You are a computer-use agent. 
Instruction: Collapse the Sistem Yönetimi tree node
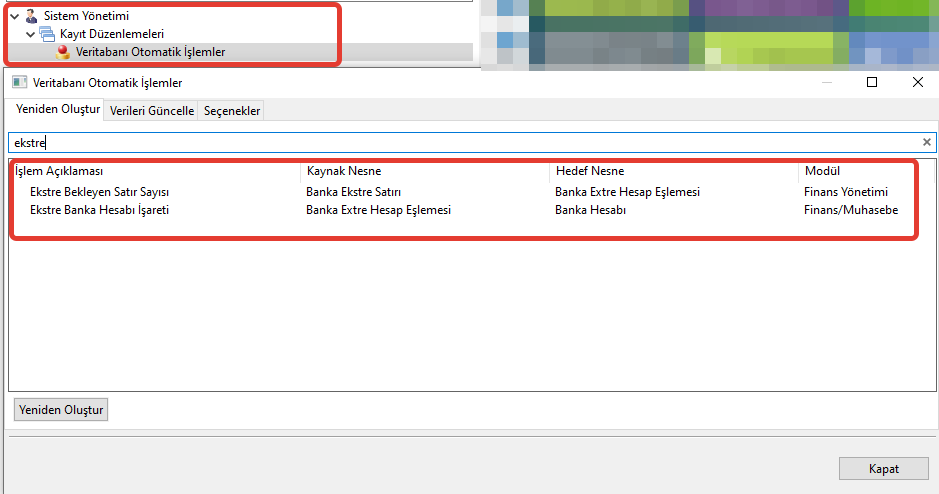[14, 16]
